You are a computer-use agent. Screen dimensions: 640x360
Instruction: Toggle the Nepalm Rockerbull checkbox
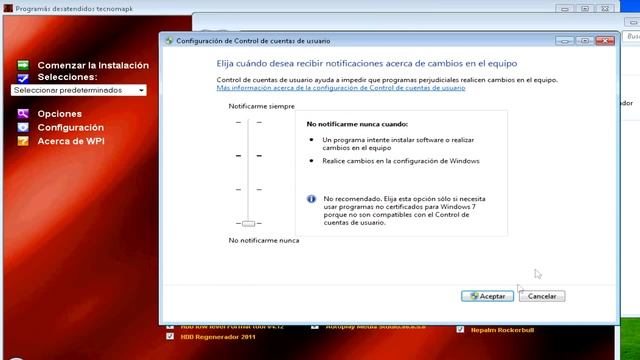[460, 329]
